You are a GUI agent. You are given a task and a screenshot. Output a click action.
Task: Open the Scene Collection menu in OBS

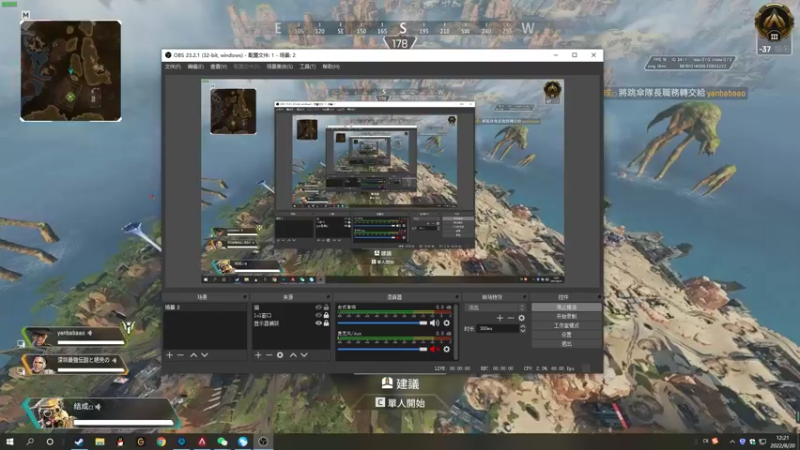point(280,67)
